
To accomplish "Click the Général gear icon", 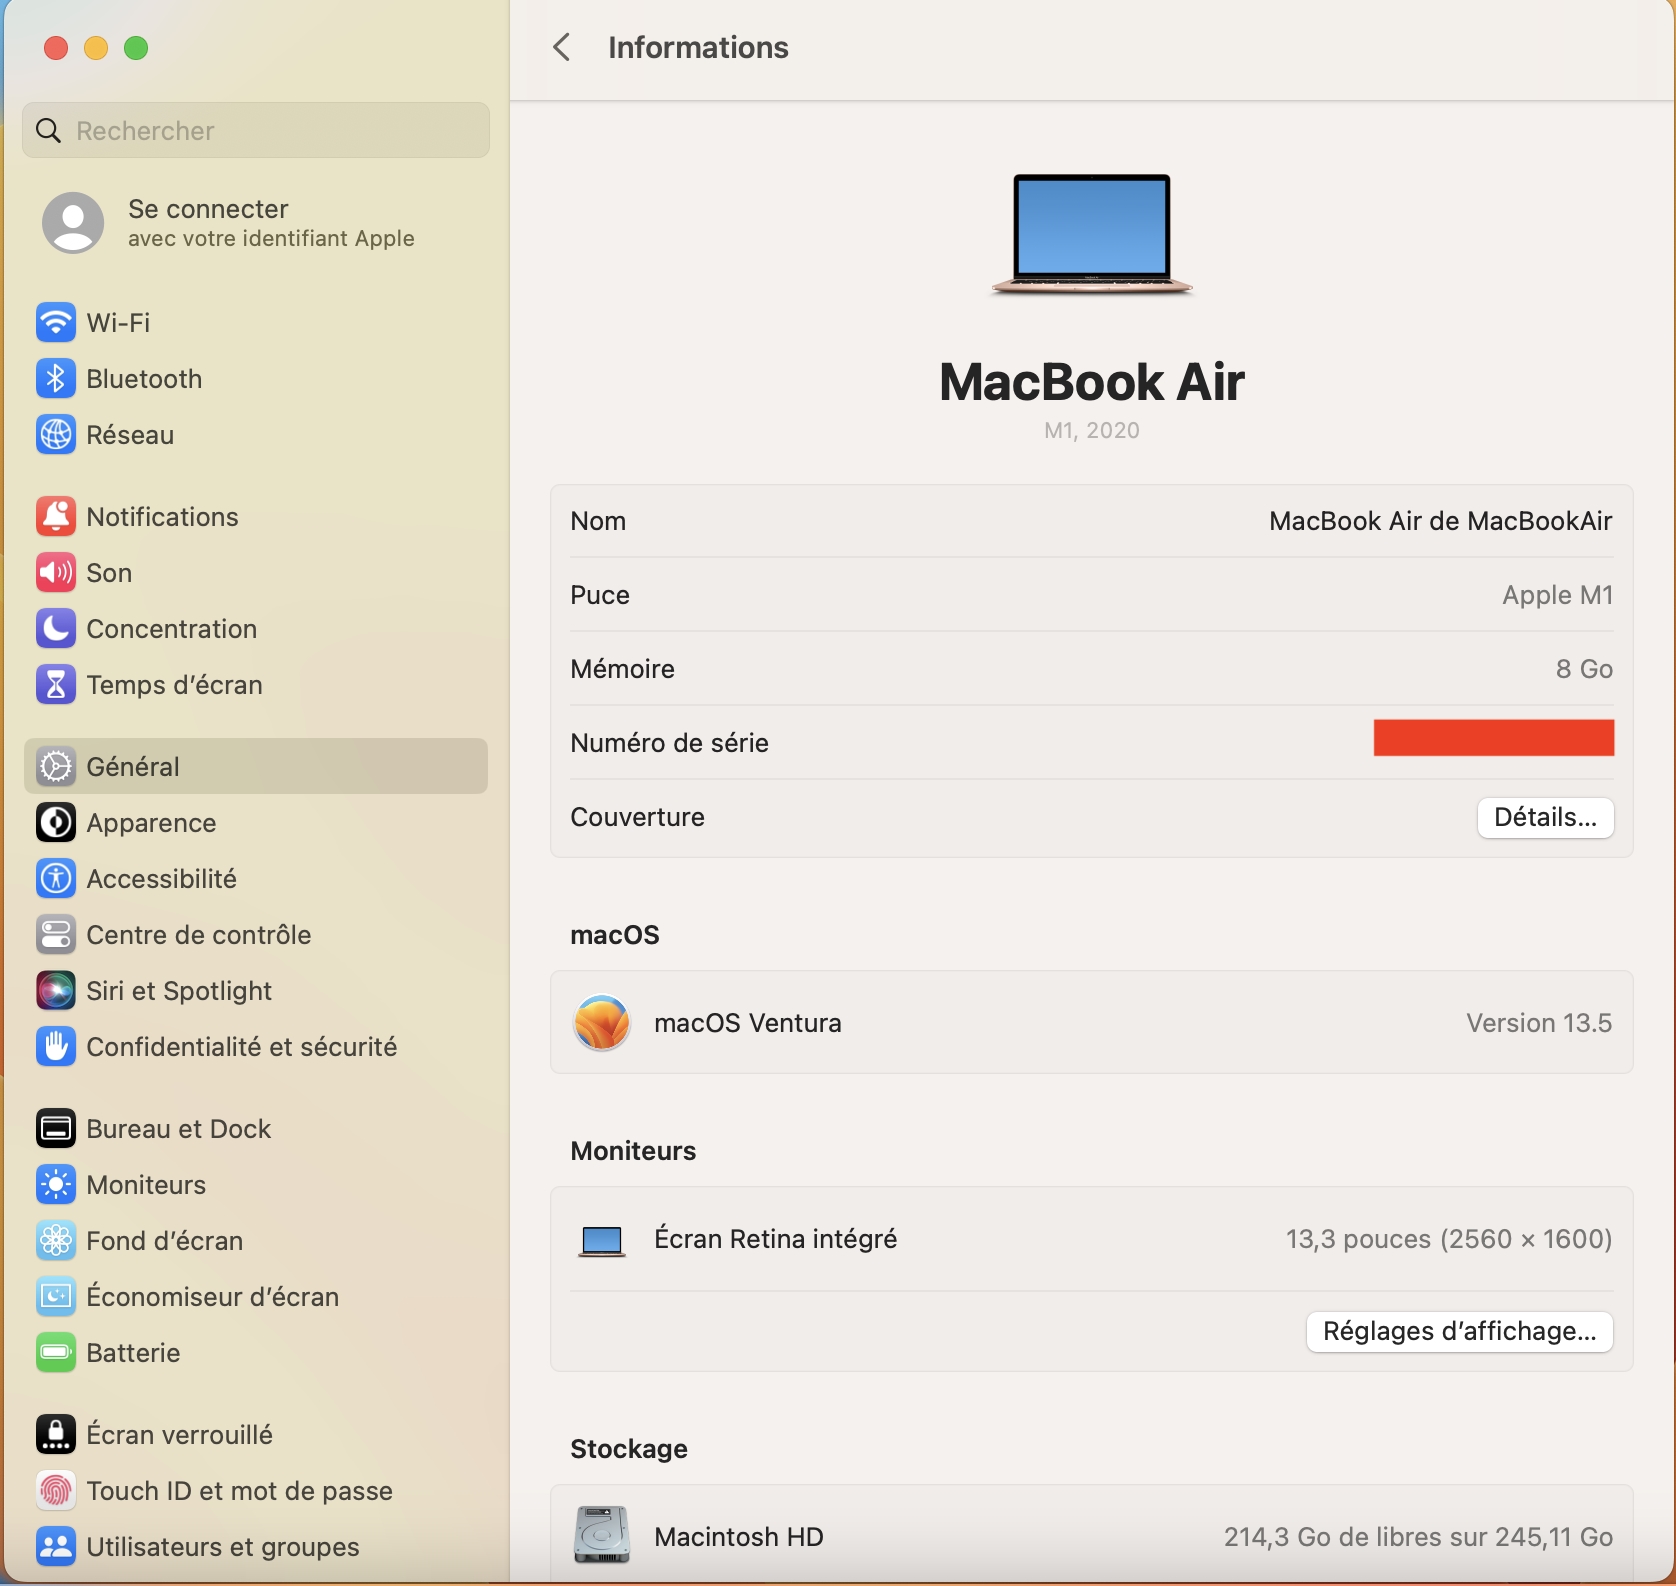I will coord(56,766).
